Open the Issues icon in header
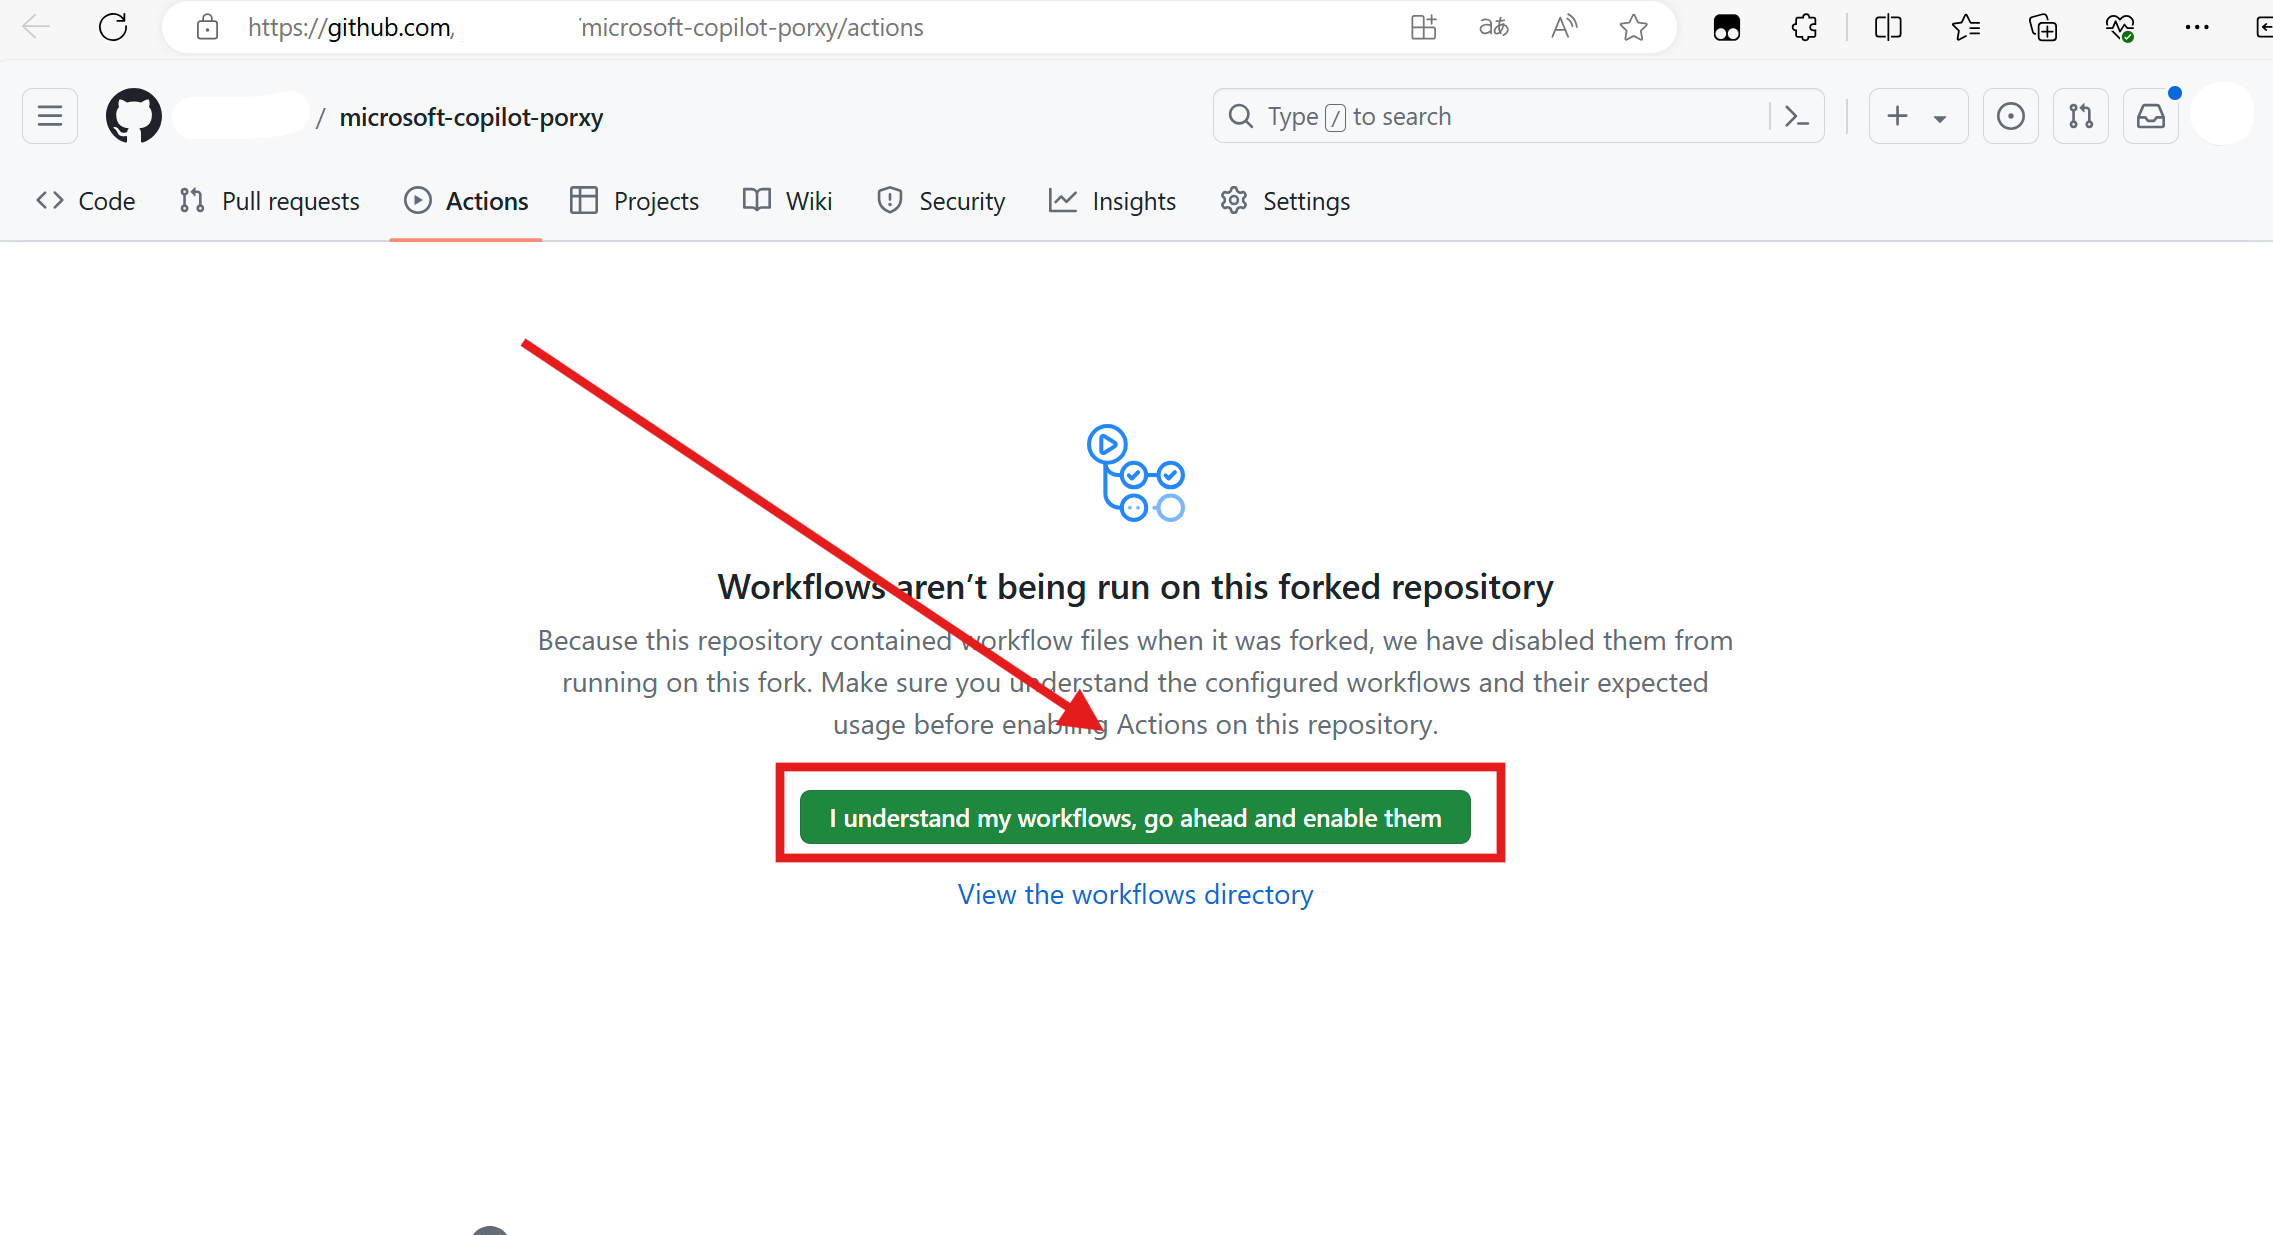The width and height of the screenshot is (2273, 1235). [x=2010, y=117]
